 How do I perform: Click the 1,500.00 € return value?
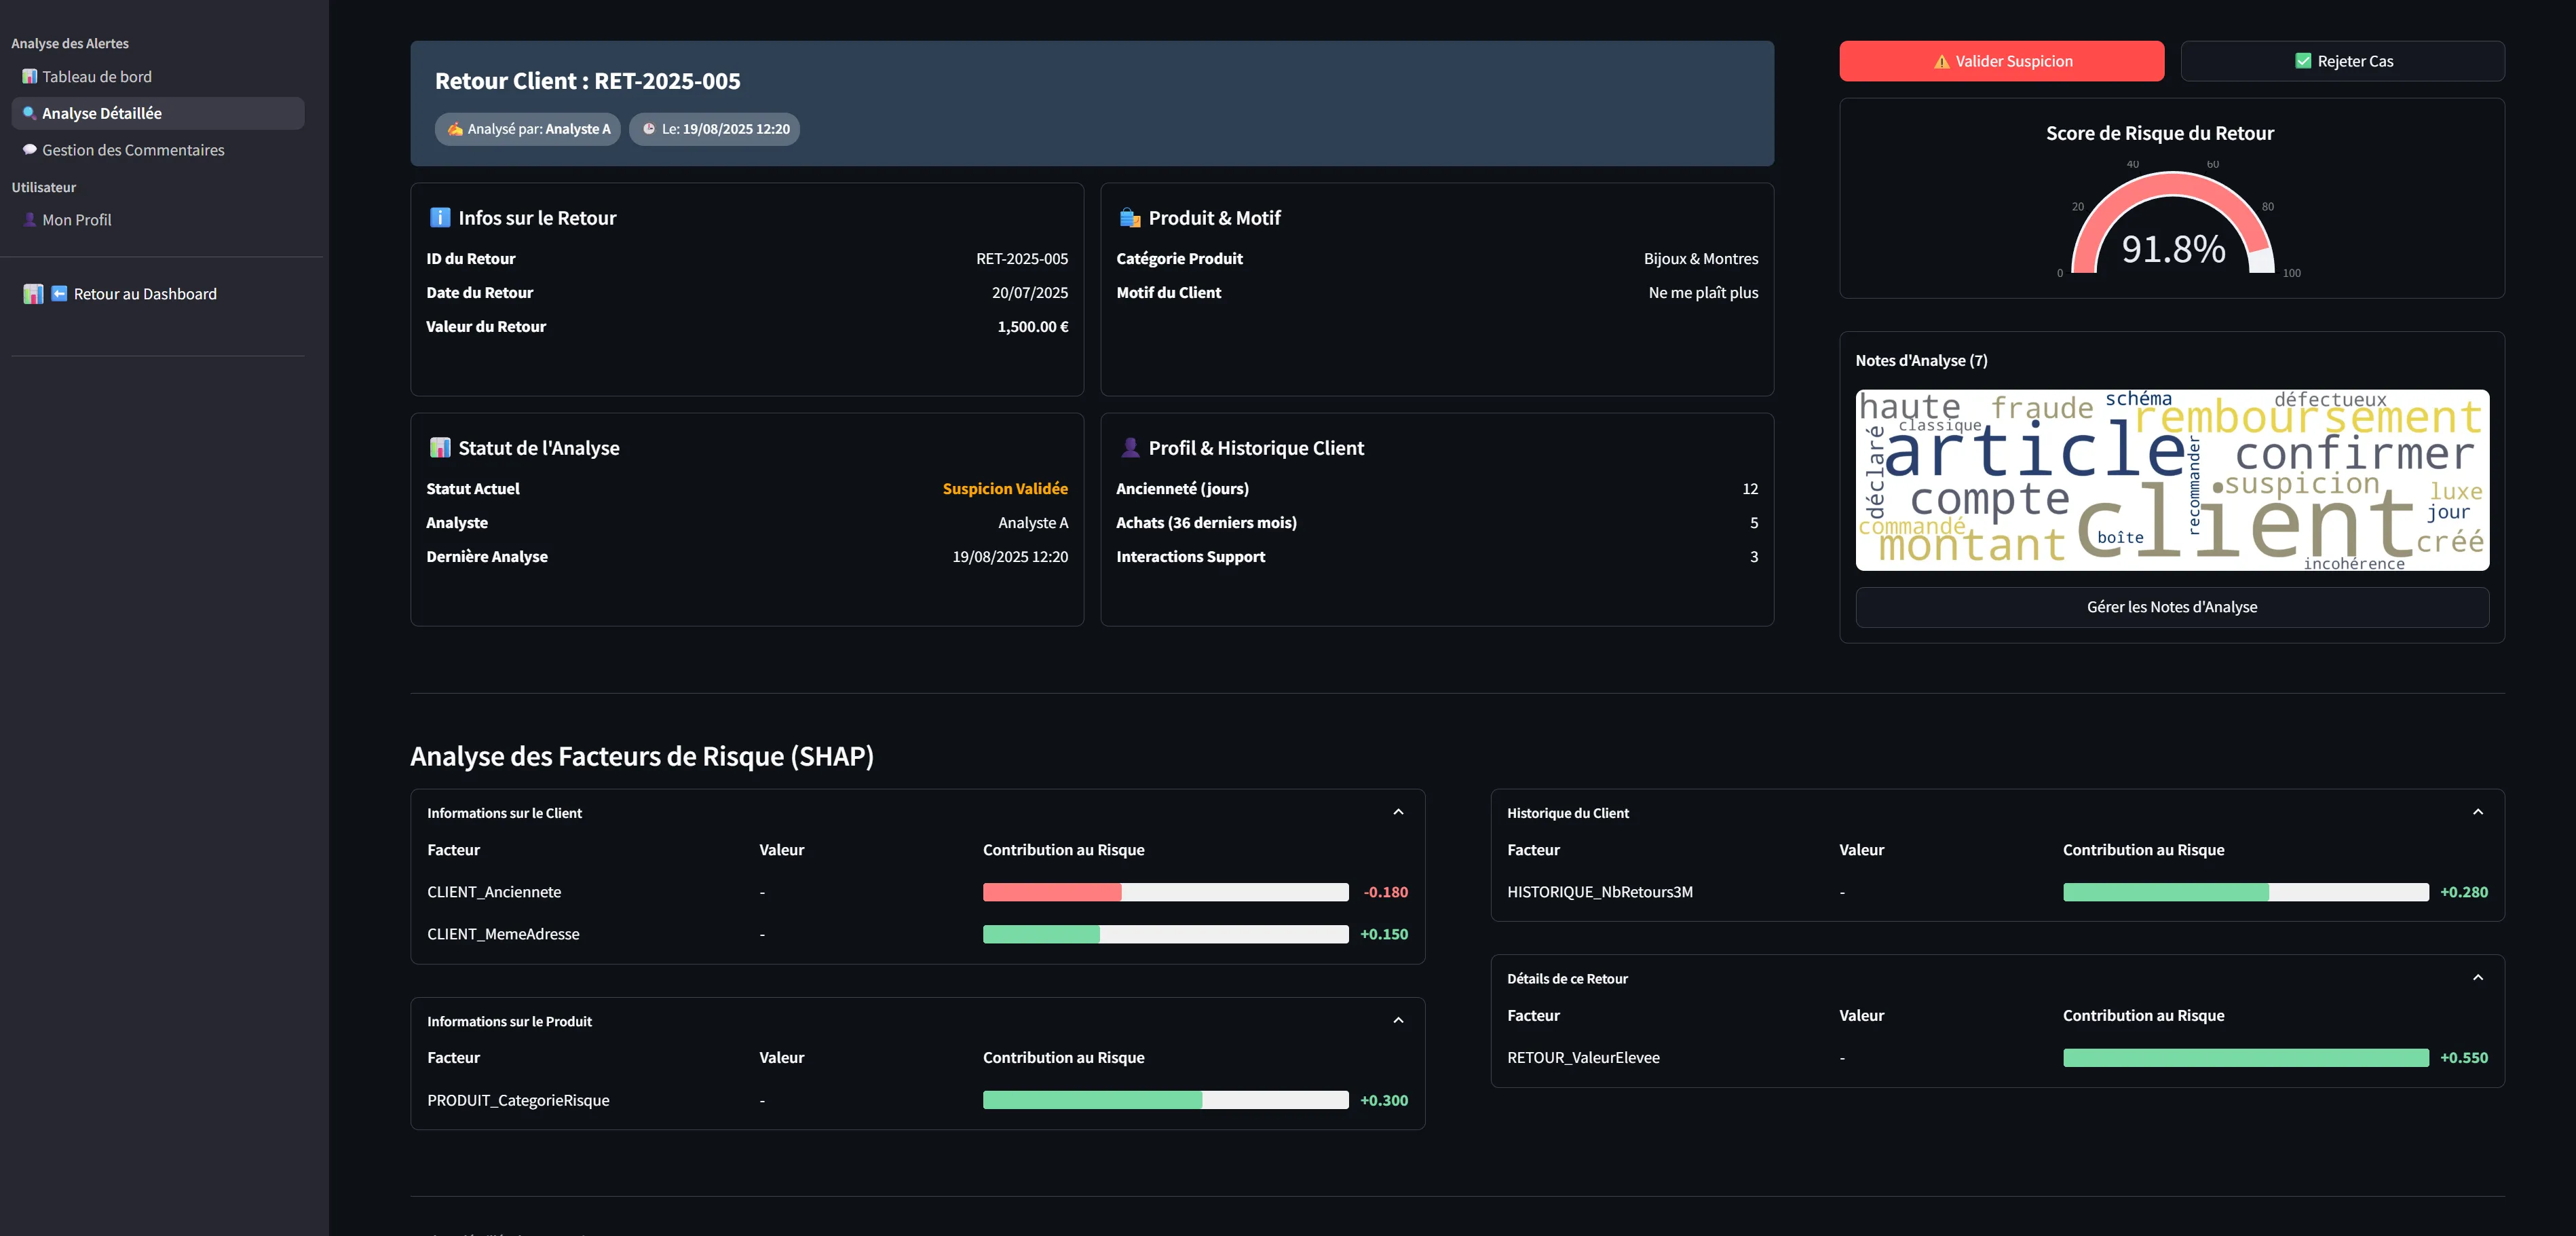(1033, 327)
